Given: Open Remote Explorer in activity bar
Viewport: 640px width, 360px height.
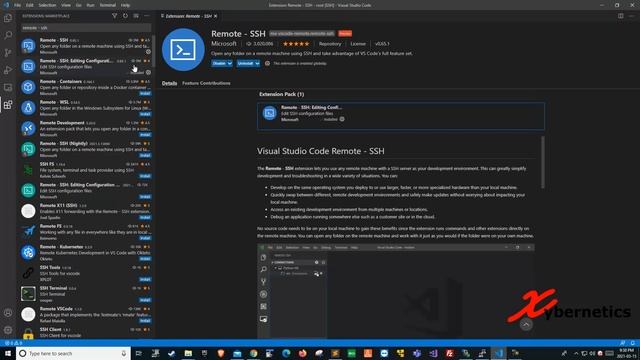Looking at the screenshot, I should tap(8, 87).
